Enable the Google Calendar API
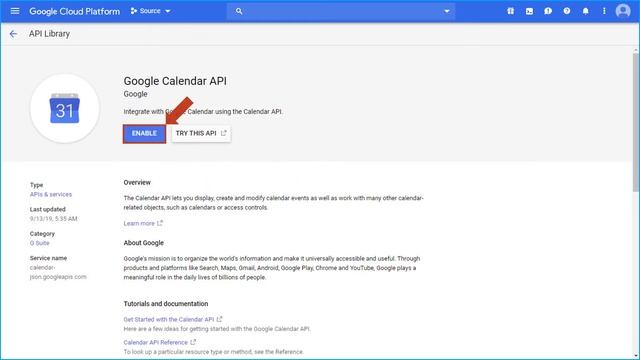Viewport: 640px width, 360px height. point(144,133)
